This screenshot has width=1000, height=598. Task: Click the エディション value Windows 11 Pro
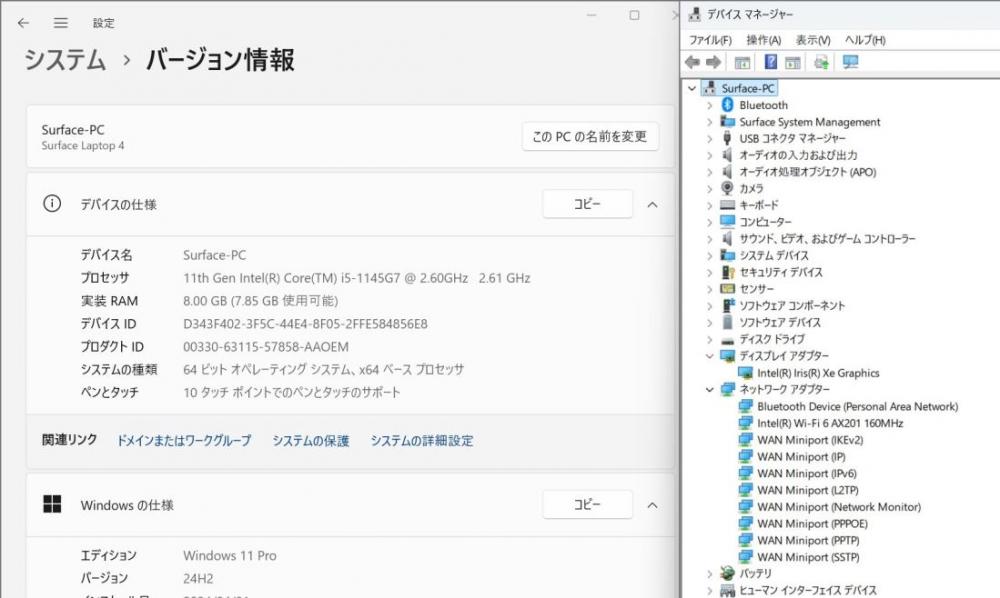click(230, 555)
